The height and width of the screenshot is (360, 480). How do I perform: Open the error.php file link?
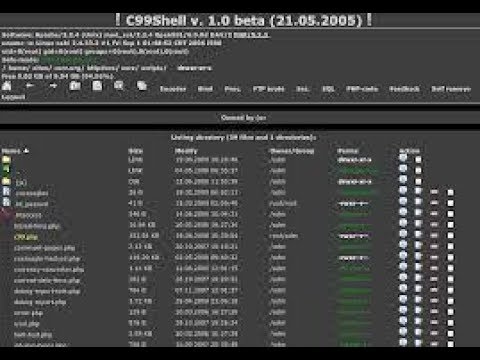(28, 313)
